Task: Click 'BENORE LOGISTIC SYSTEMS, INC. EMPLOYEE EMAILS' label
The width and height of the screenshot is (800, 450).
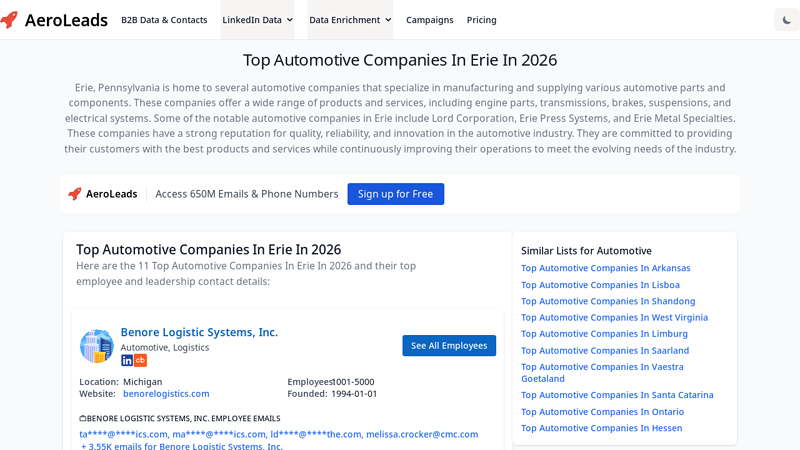Action: click(180, 418)
